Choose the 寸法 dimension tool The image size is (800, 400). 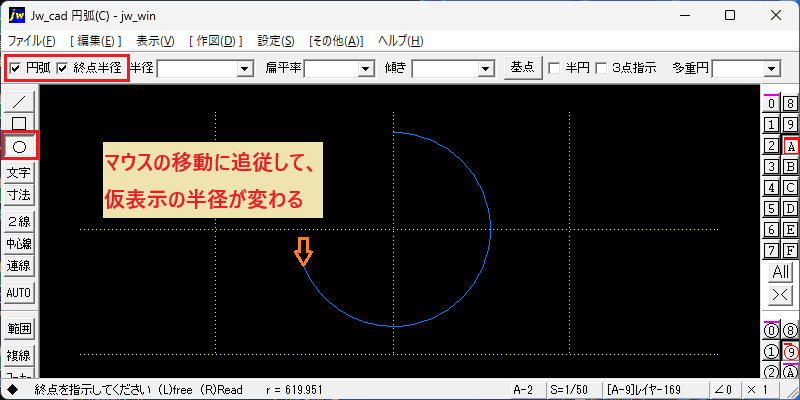(19, 195)
